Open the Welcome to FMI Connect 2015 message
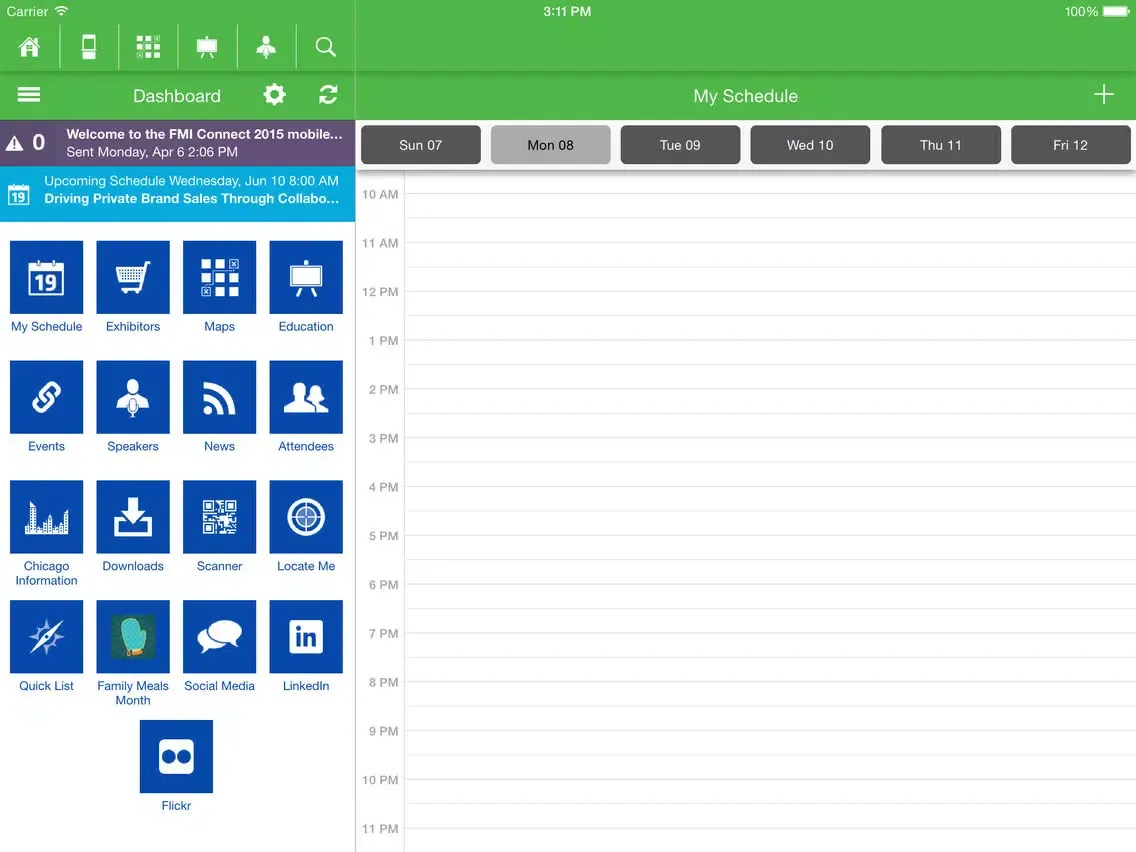The height and width of the screenshot is (852, 1136). [178, 143]
